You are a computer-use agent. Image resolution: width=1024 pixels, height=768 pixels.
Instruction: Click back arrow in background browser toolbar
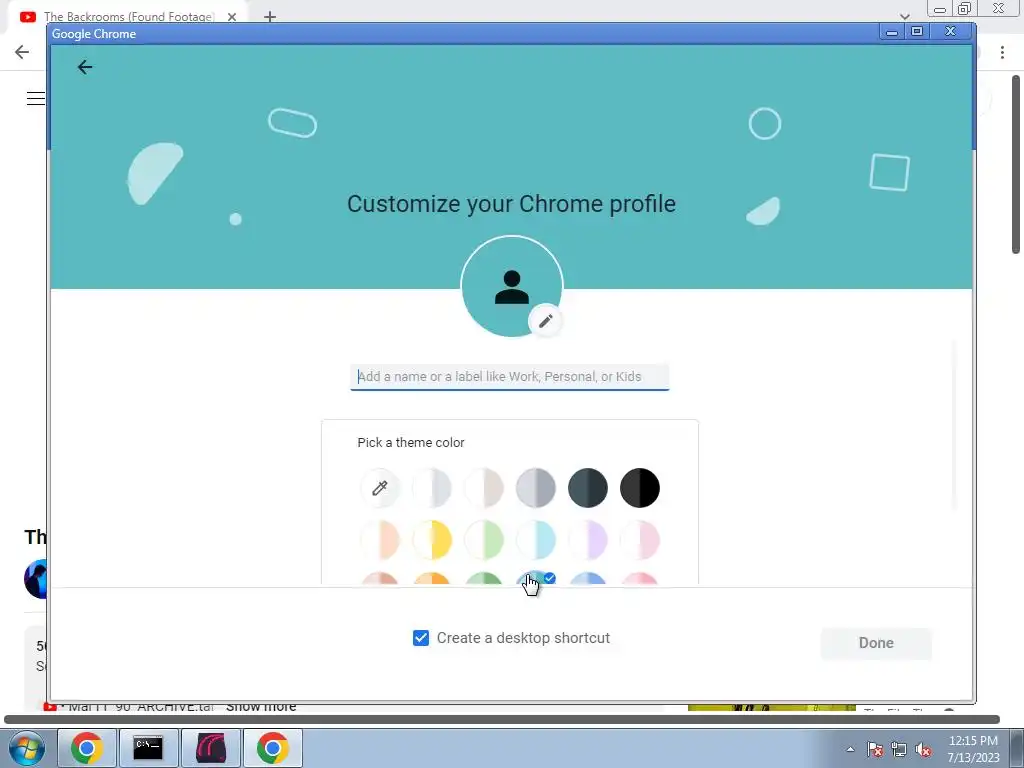coord(22,52)
